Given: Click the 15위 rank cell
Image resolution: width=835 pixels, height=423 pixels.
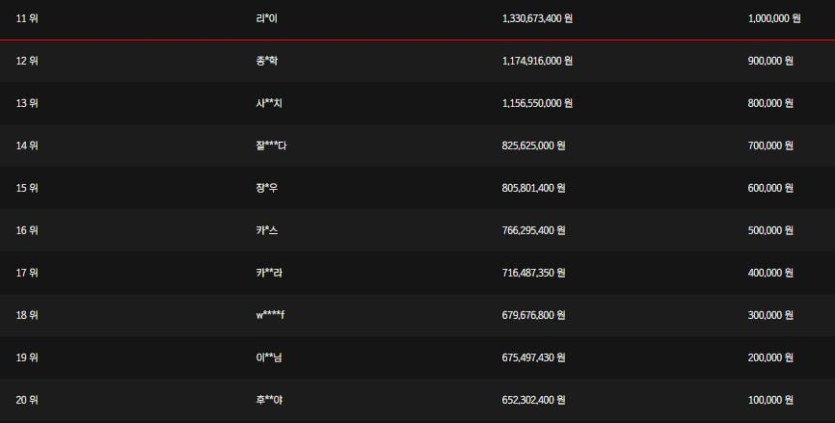Looking at the screenshot, I should [27, 188].
